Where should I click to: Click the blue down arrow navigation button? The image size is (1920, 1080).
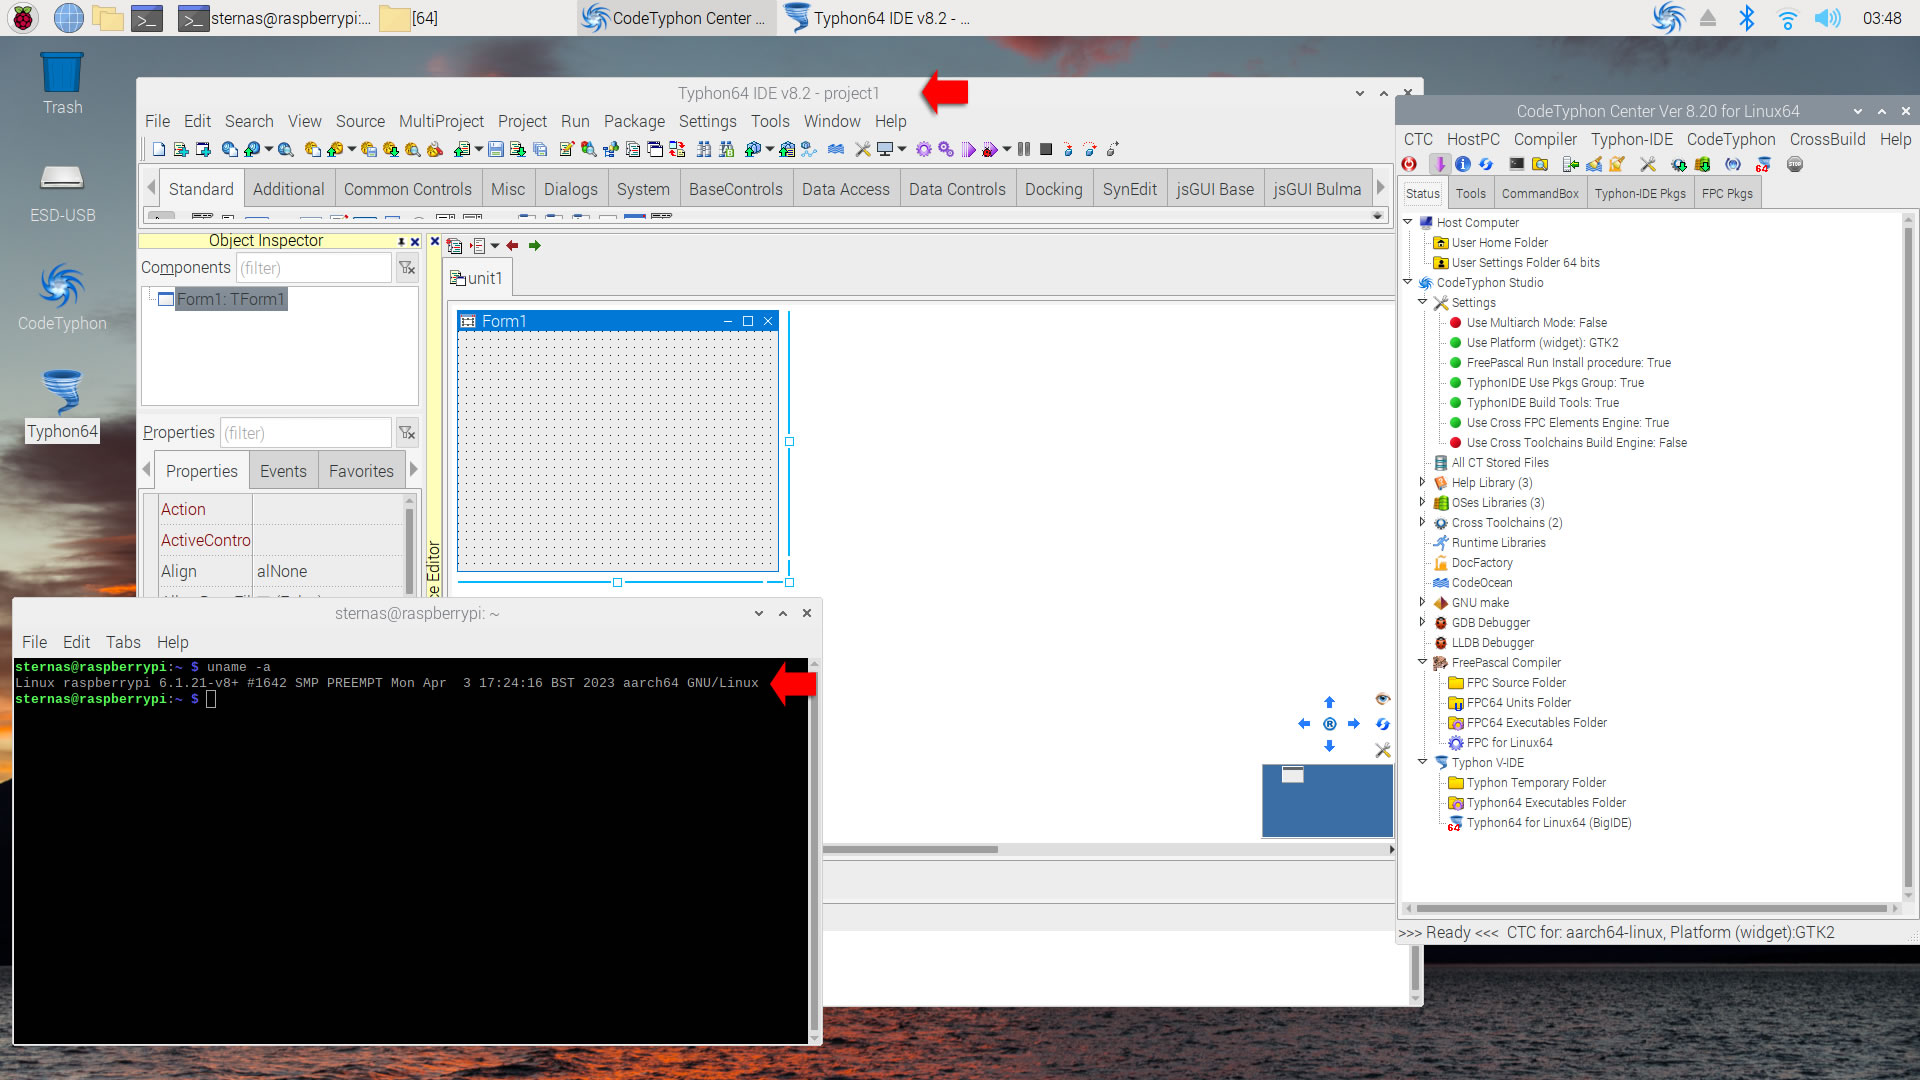(1329, 746)
